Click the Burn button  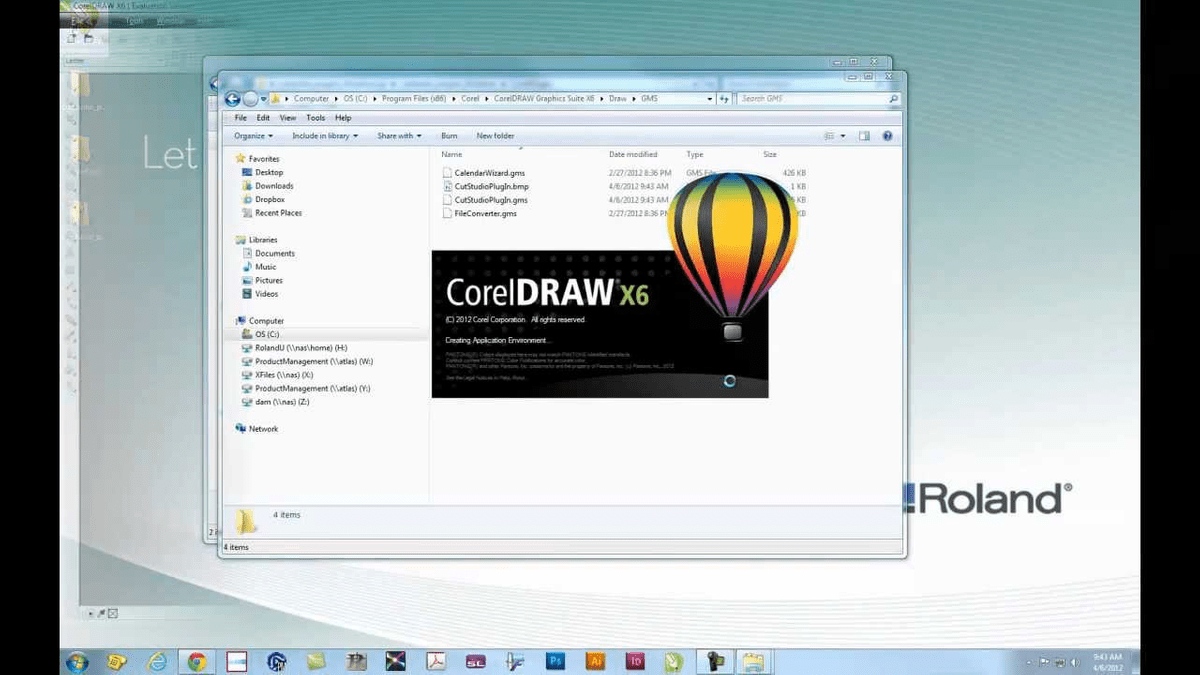click(x=449, y=135)
